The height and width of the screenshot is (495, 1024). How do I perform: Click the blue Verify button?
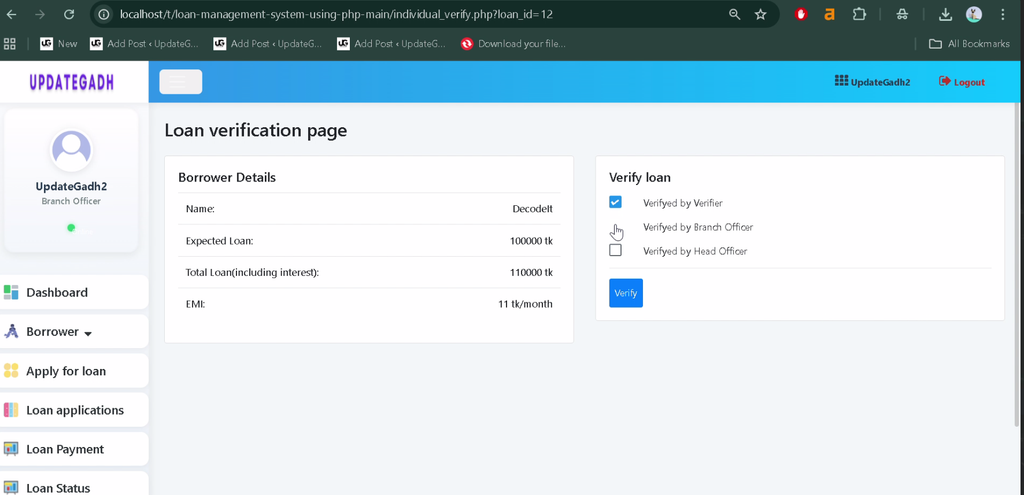tap(626, 293)
